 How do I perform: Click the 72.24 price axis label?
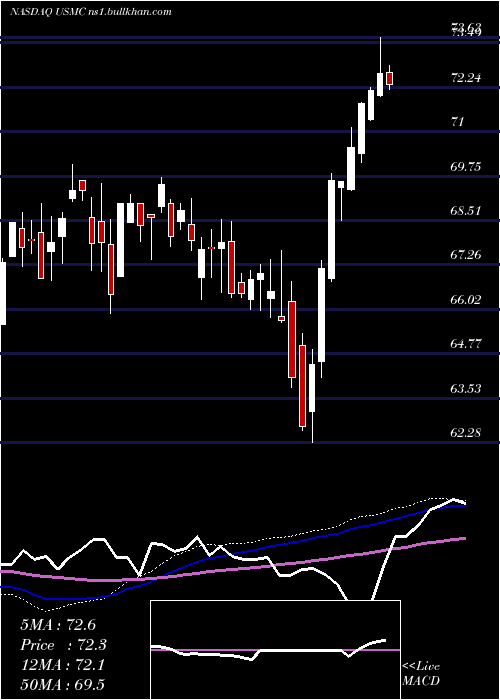466,78
